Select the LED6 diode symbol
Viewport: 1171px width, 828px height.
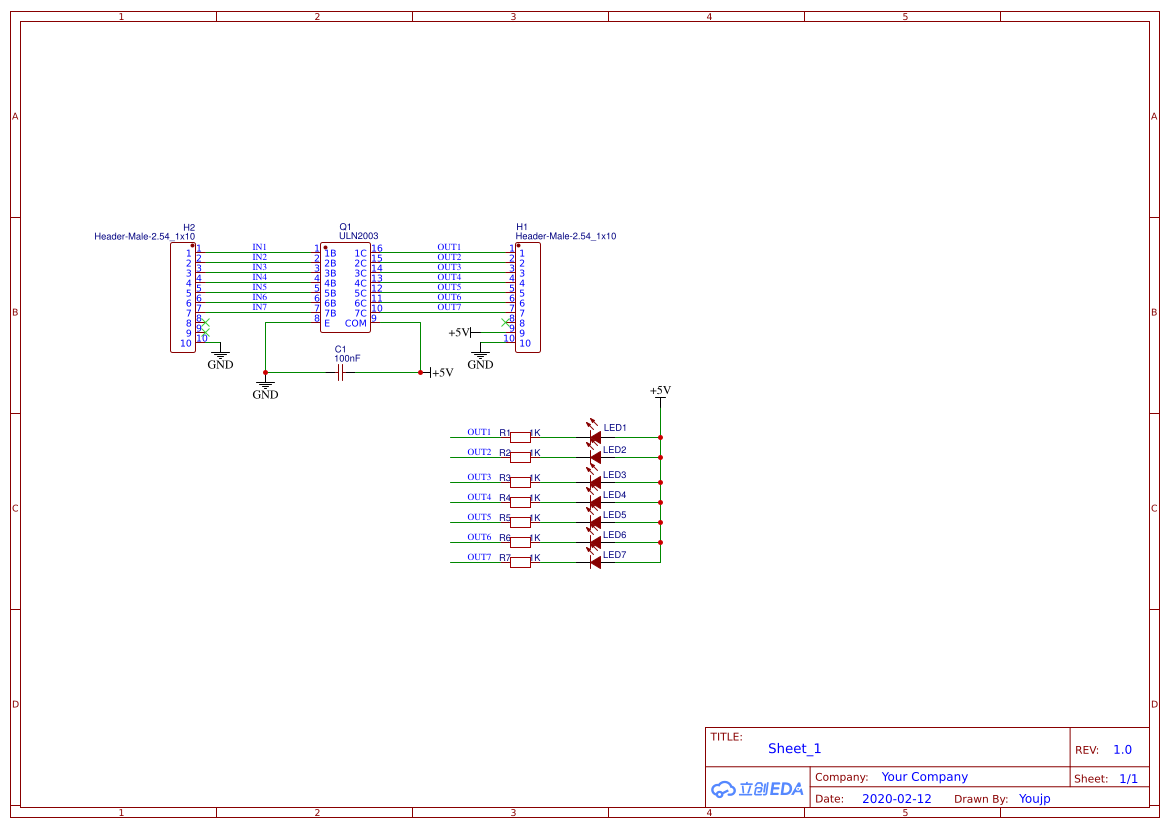(x=594, y=542)
